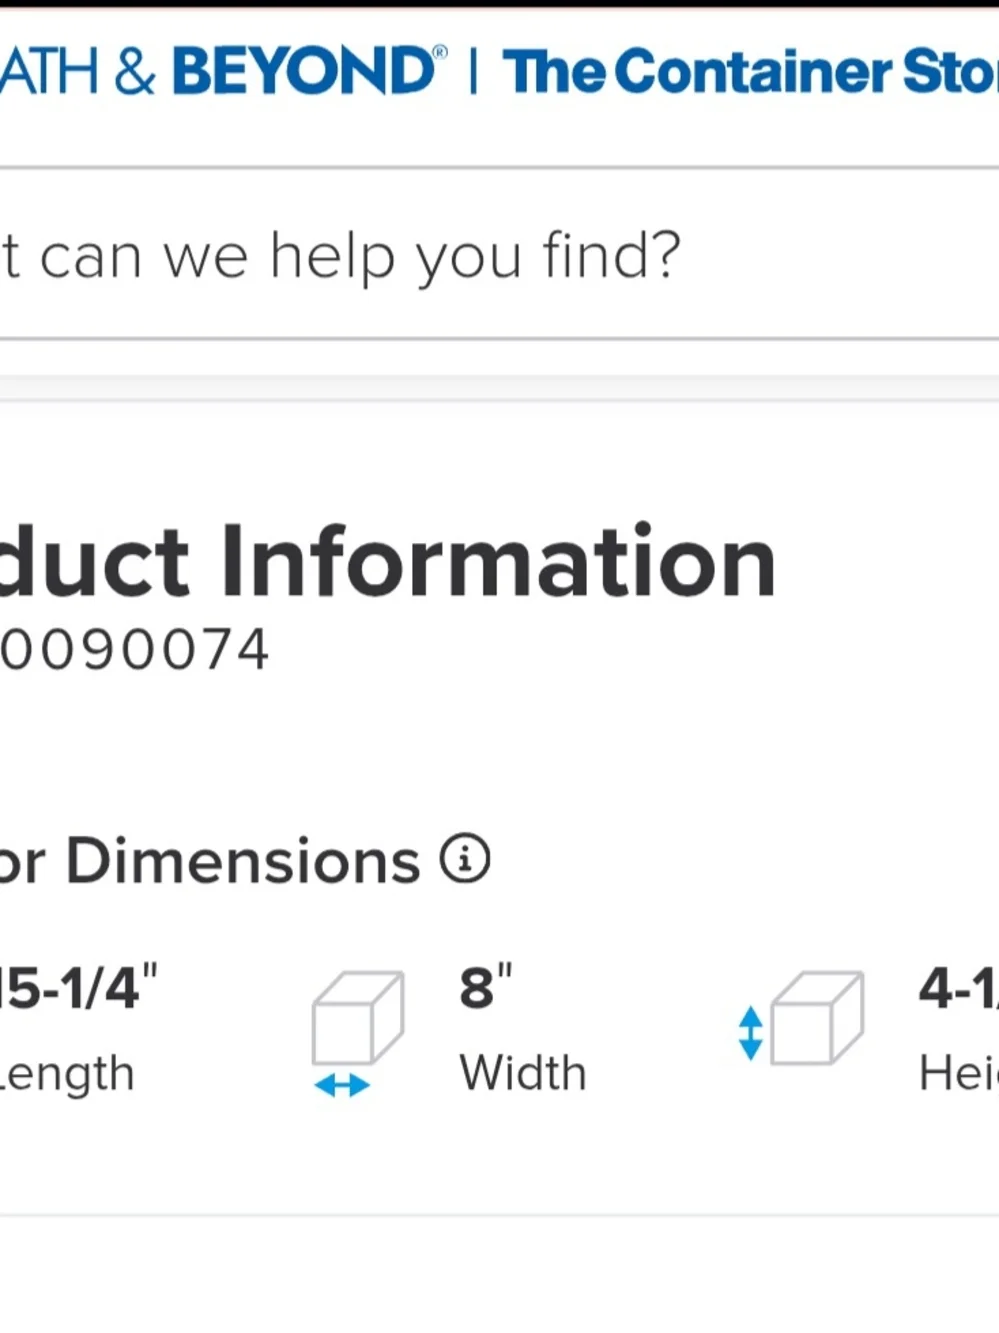Click the Width cube icon

tap(358, 1018)
